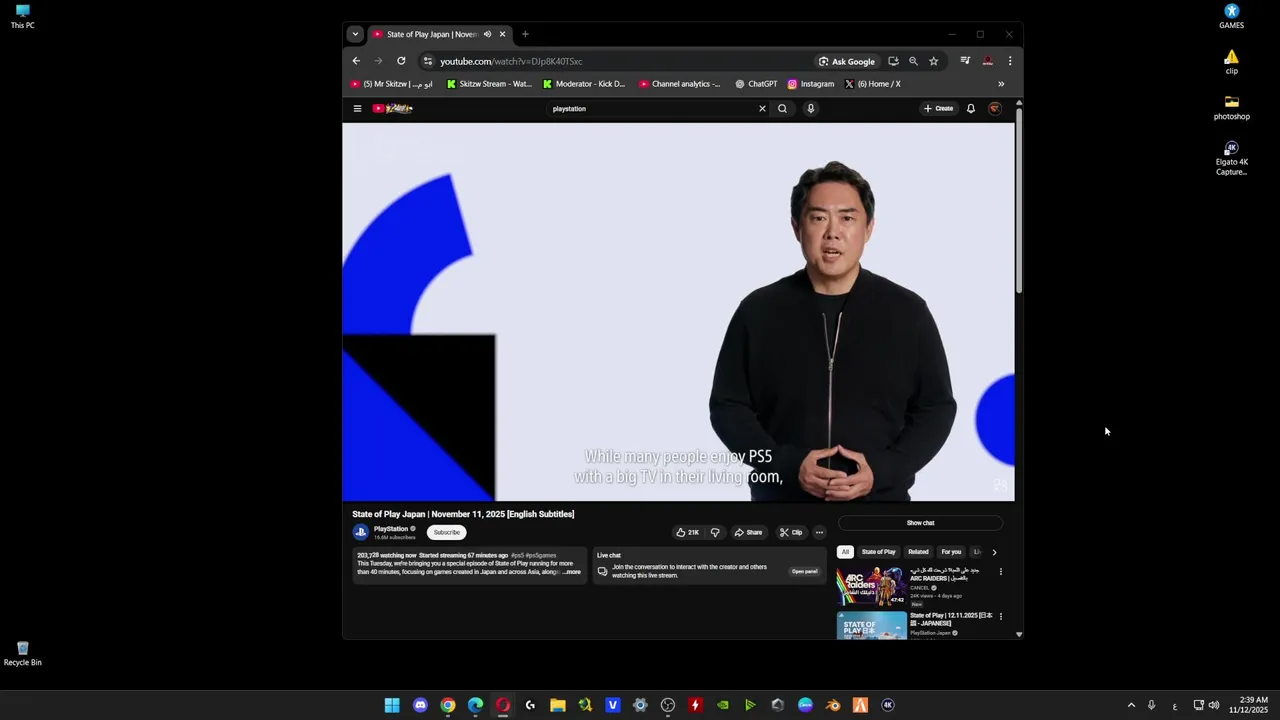Go back to the previous page
Image resolution: width=1280 pixels, height=720 pixels.
point(356,61)
